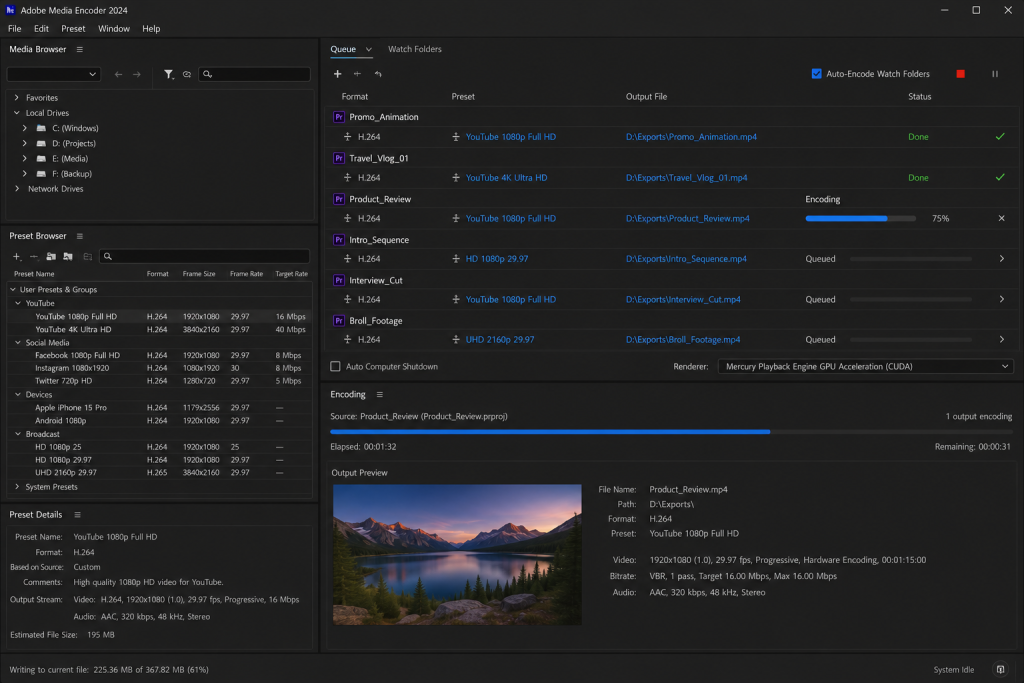Screen dimensions: 1024x683
Task: Click the D:\Exports\Promo_Animation.mp4 output link
Action: click(691, 137)
